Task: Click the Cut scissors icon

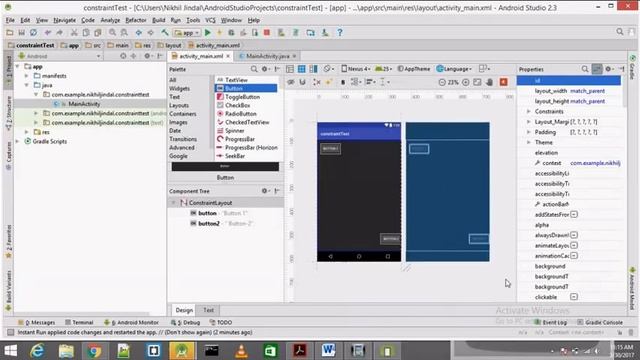Action: [x=74, y=33]
